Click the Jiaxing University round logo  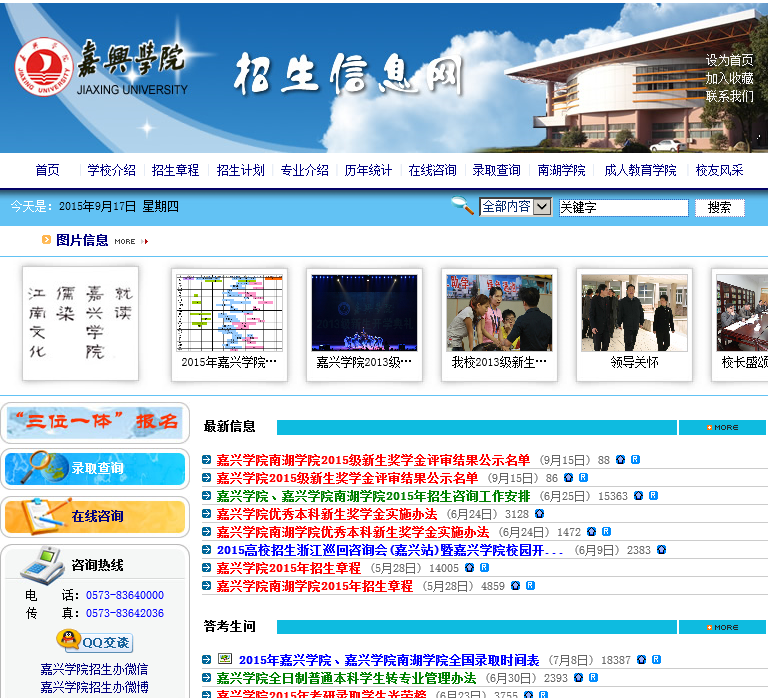coord(44,67)
